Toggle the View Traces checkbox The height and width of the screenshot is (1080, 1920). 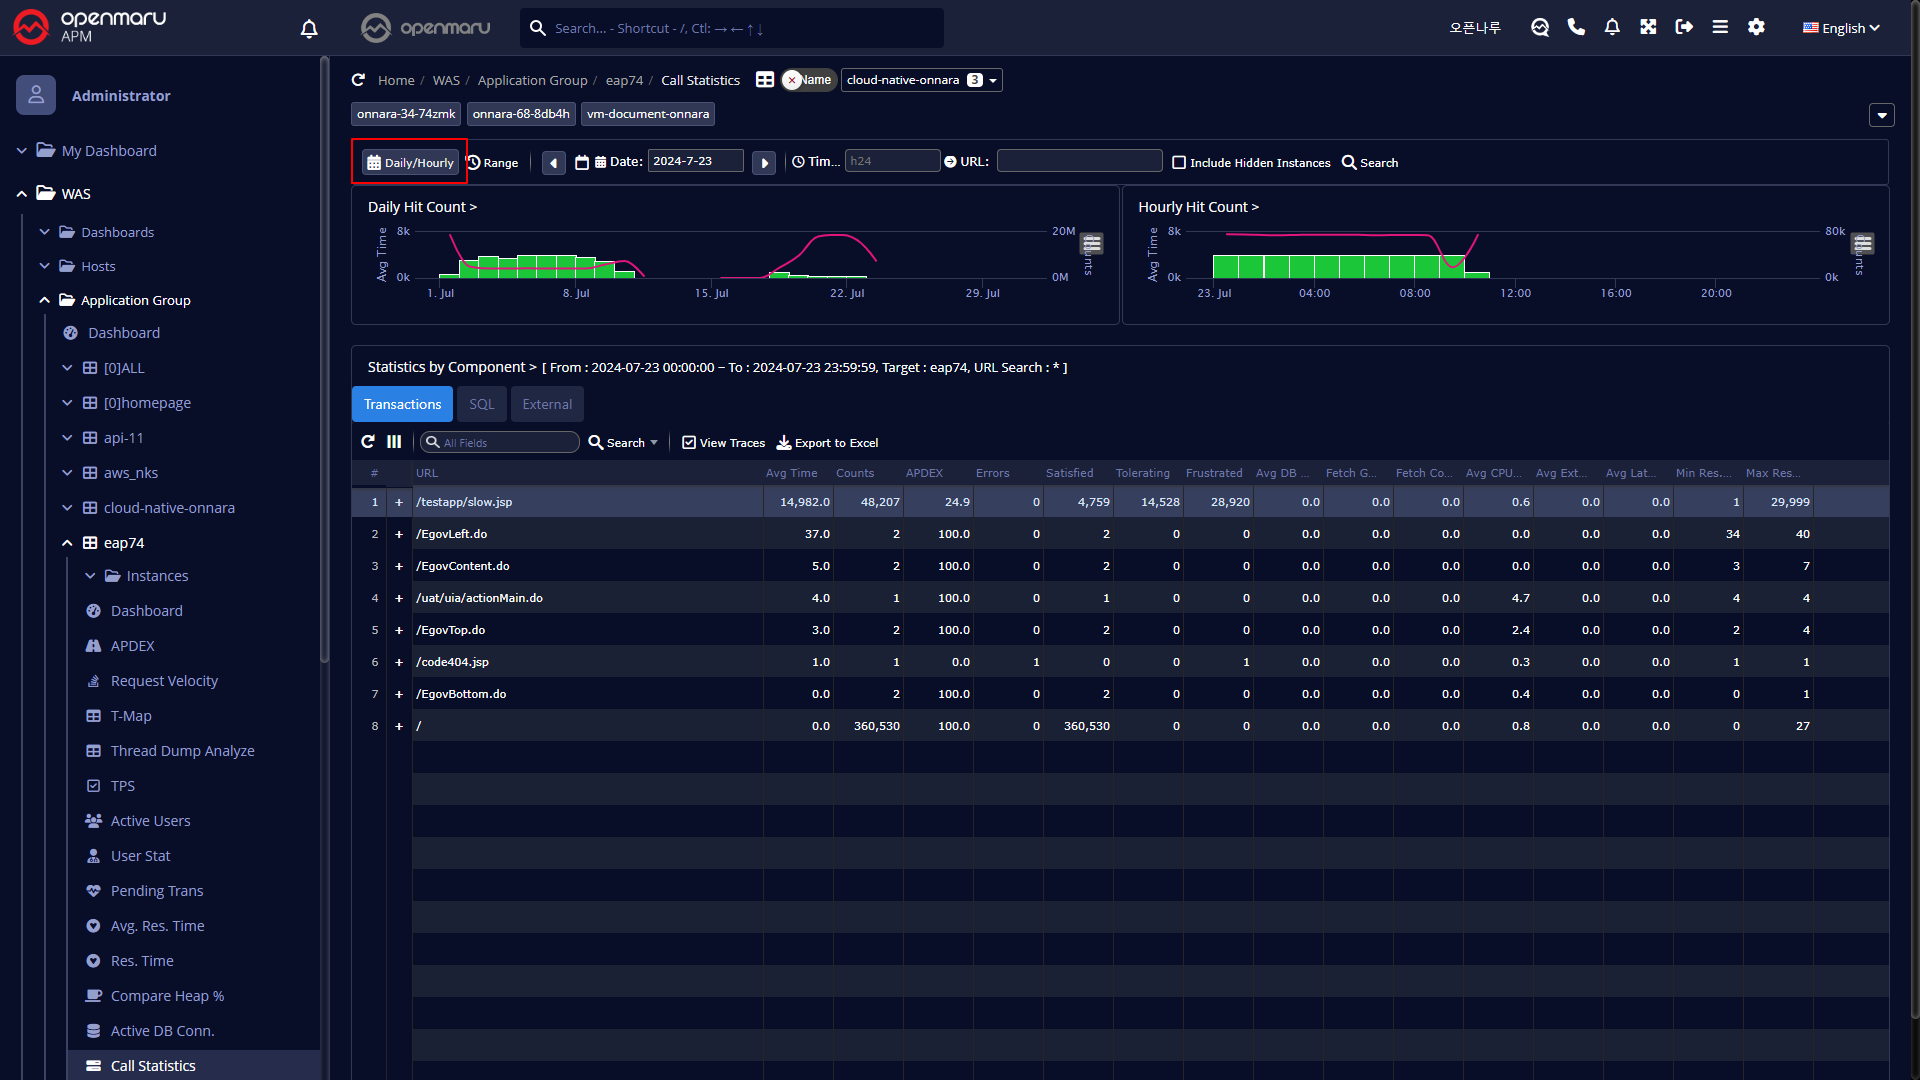689,442
